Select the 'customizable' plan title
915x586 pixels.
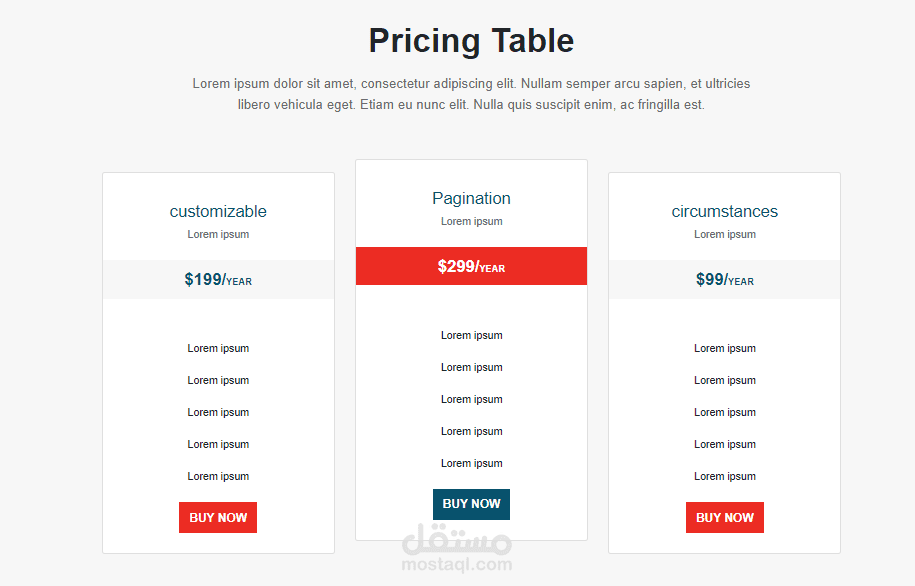(x=218, y=211)
